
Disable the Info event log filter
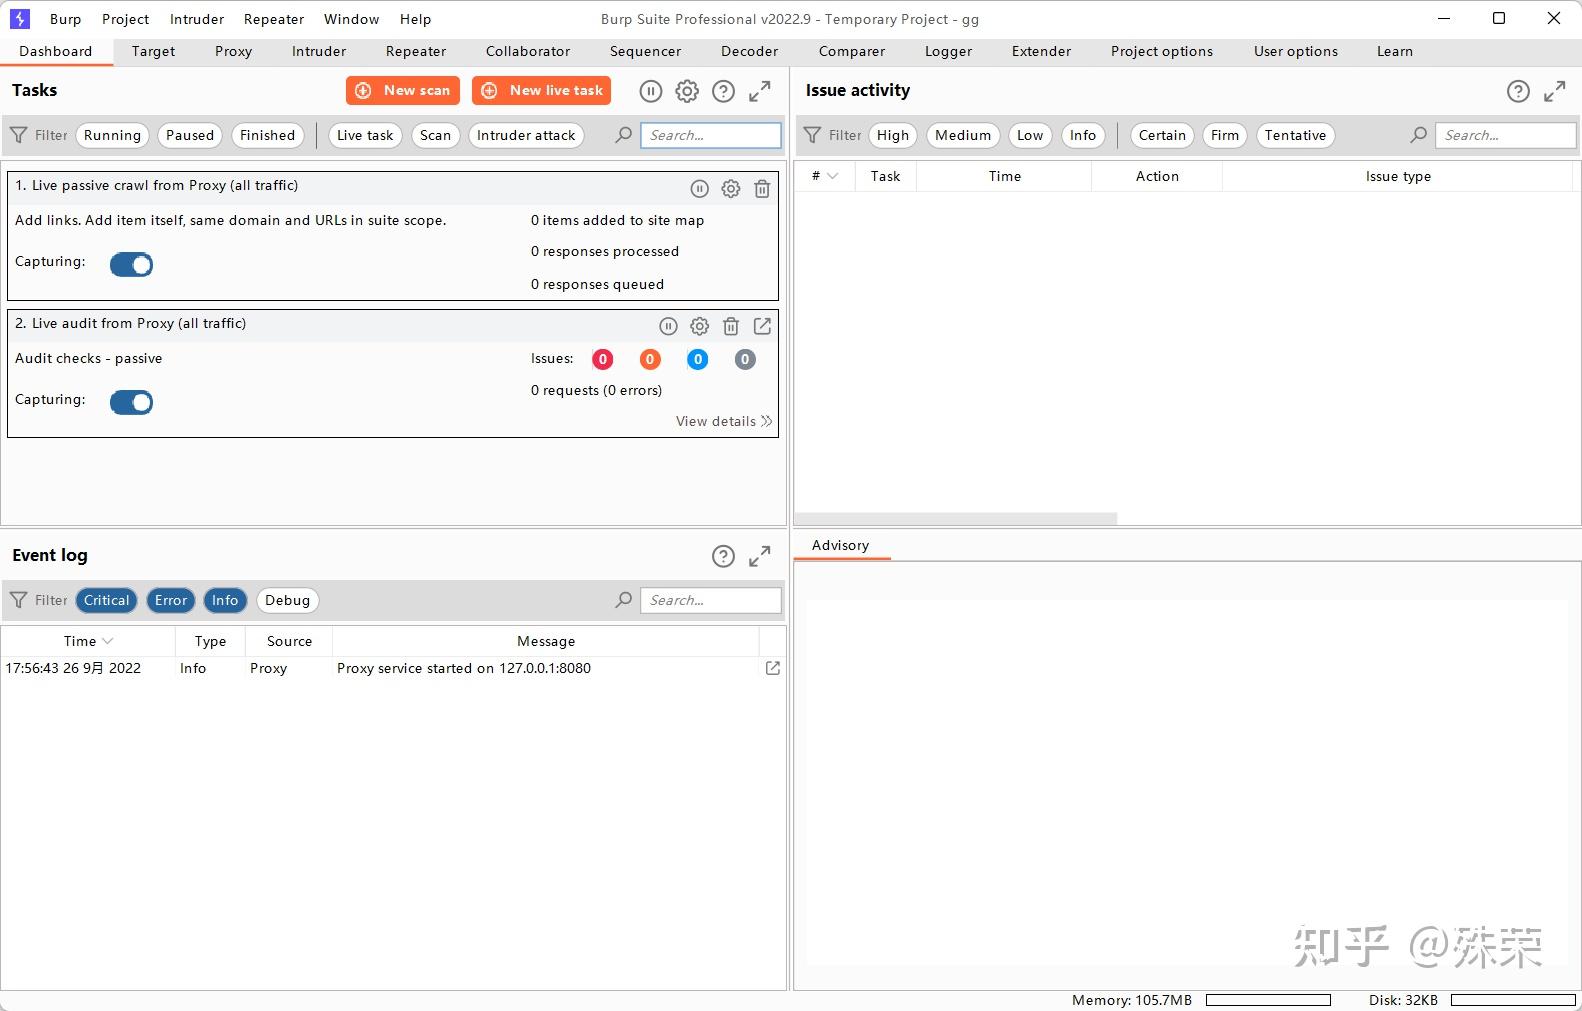(225, 600)
